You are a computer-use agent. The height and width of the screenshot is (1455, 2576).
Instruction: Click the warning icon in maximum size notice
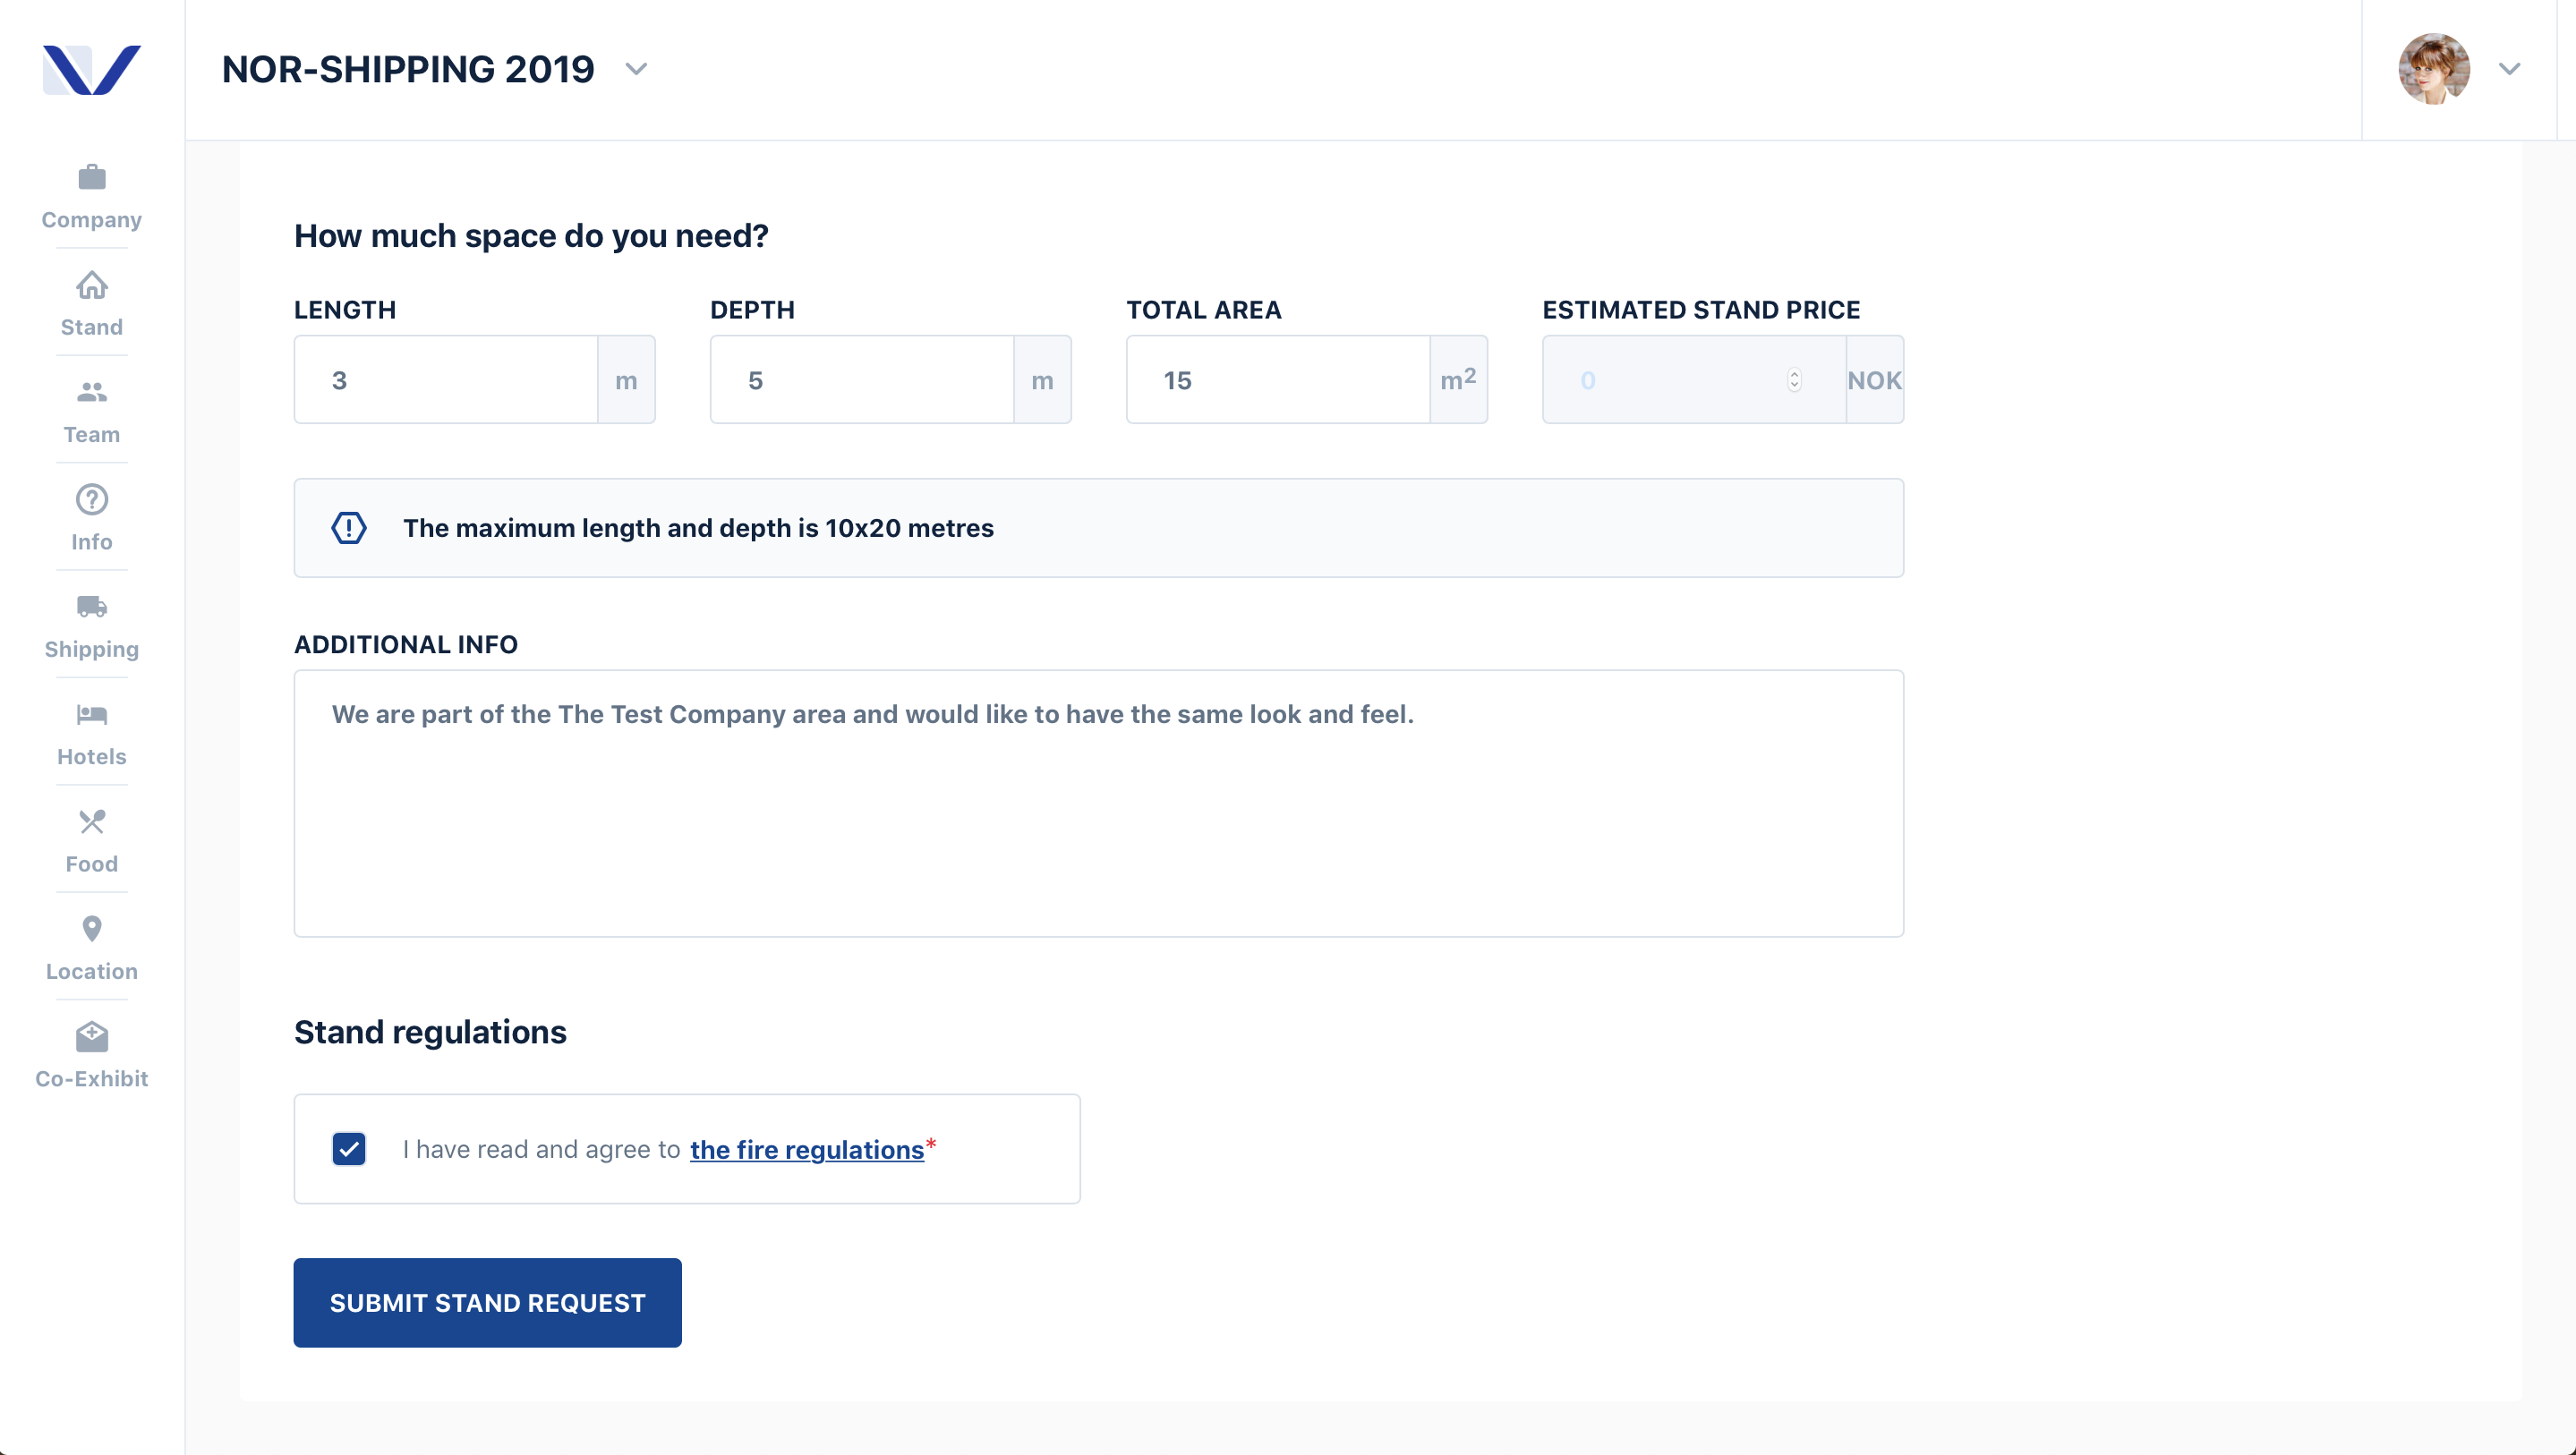coord(349,528)
